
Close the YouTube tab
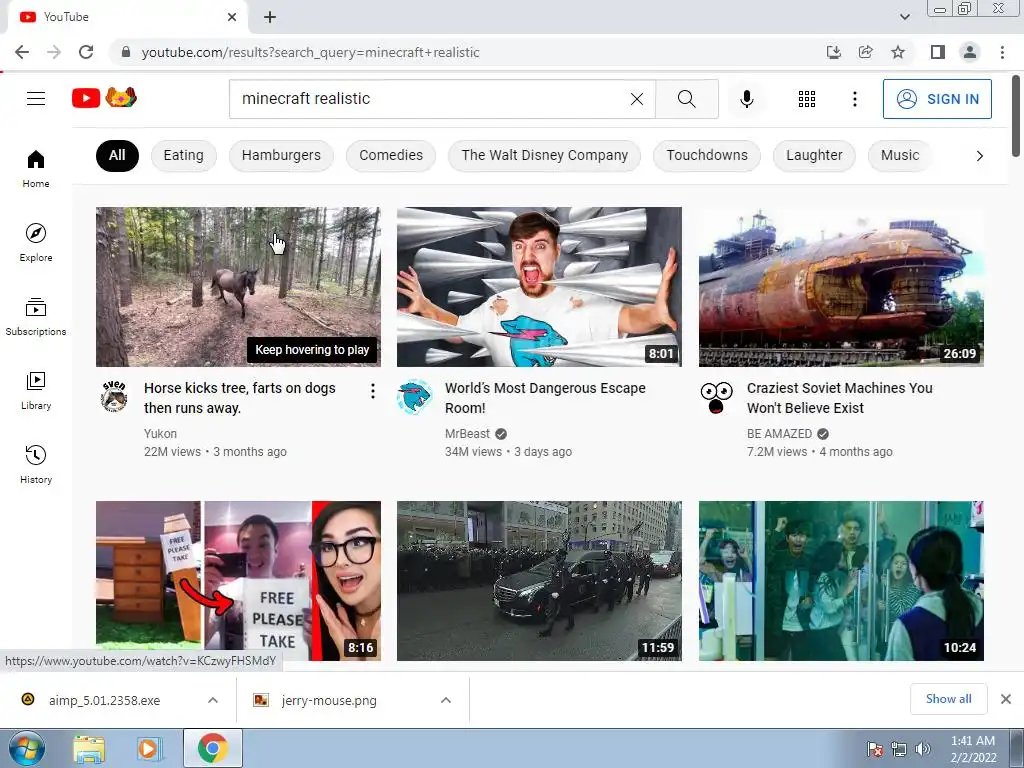[x=232, y=17]
